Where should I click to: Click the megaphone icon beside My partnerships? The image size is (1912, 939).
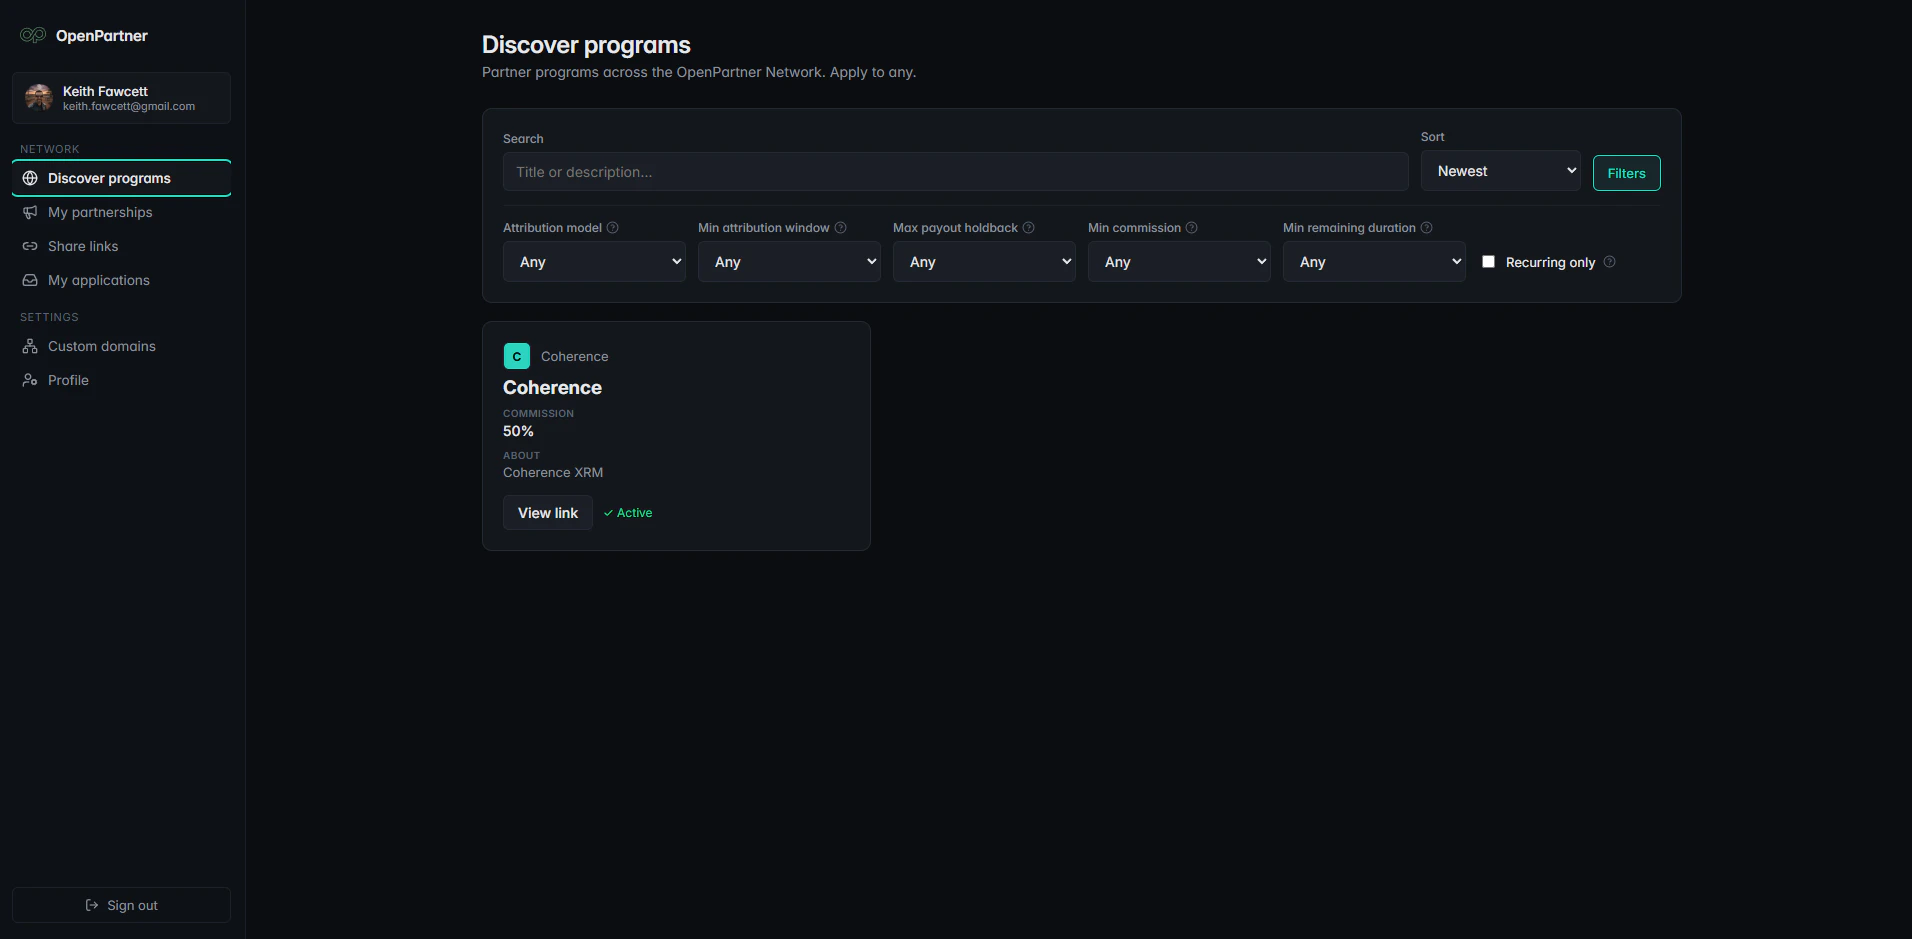(30, 212)
